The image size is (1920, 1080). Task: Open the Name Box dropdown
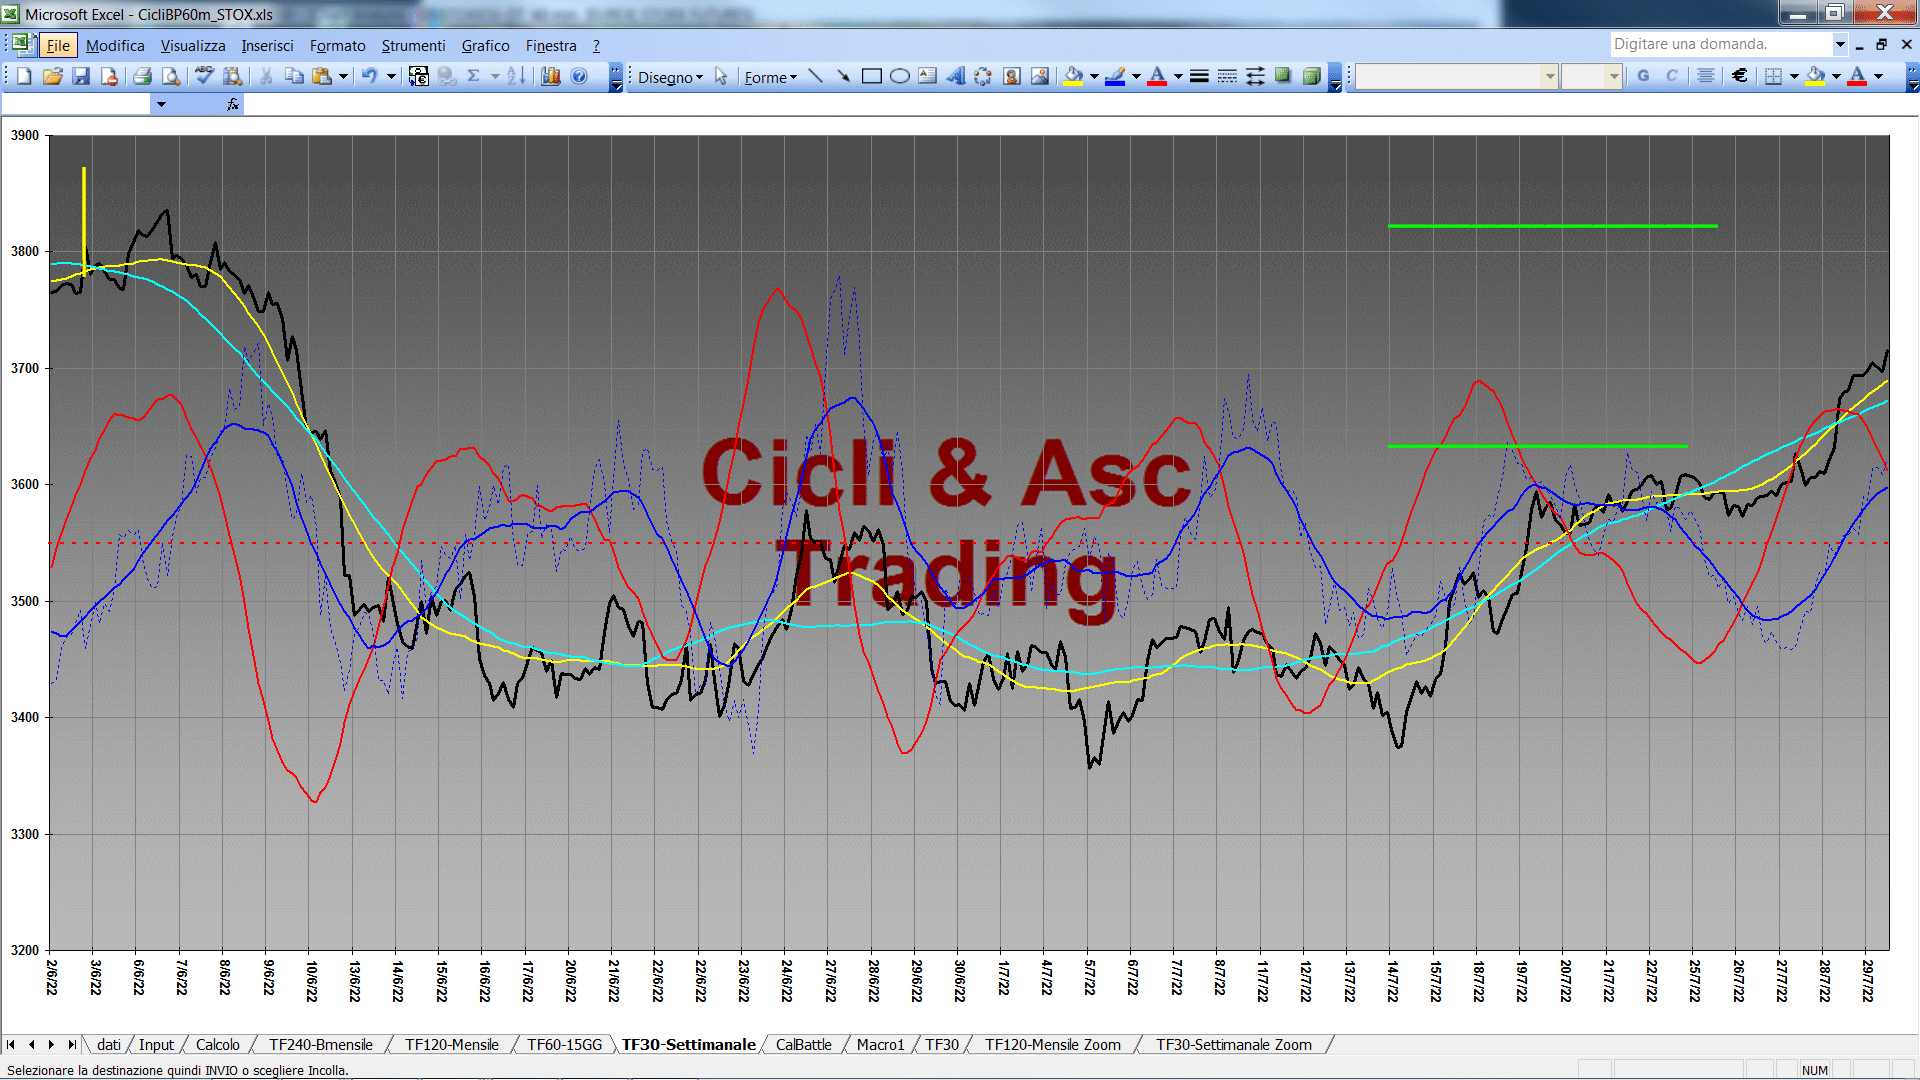coord(161,104)
